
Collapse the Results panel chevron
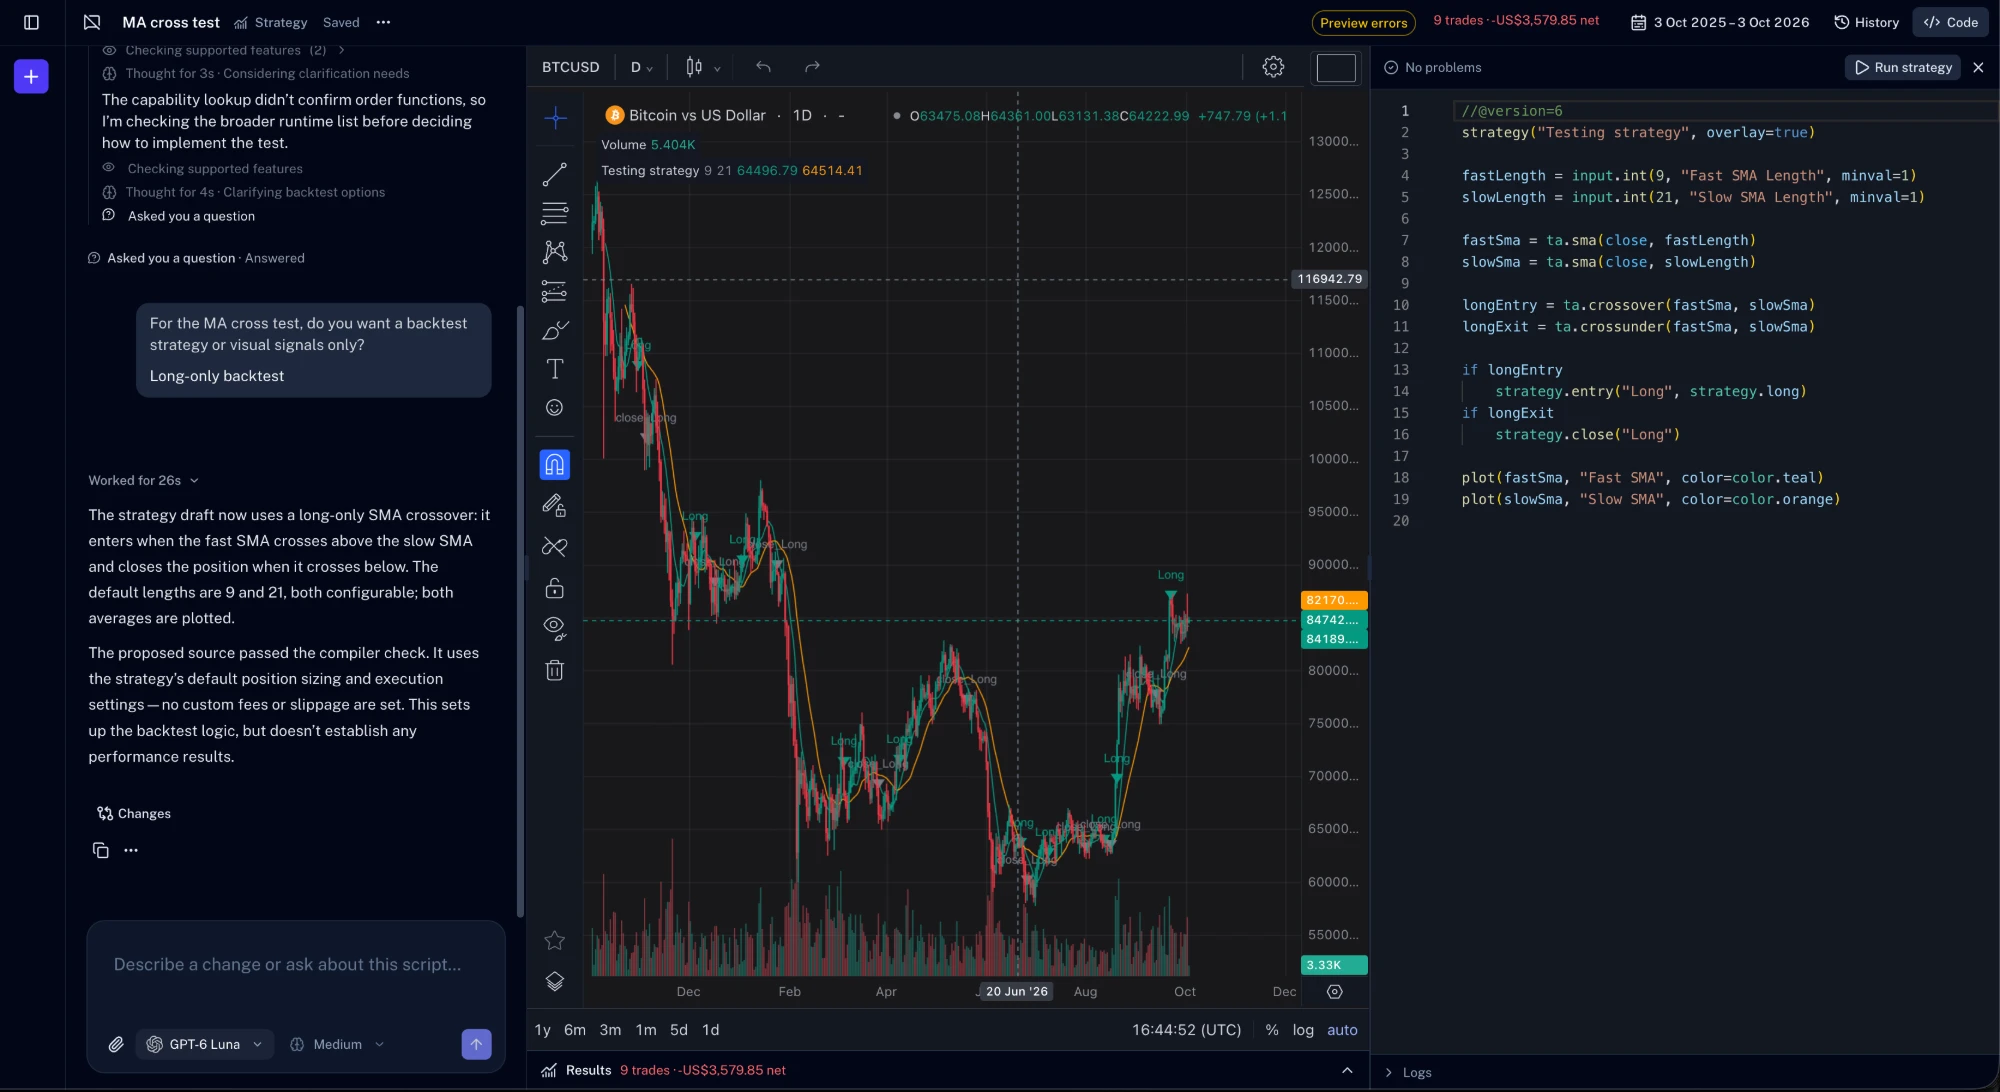click(1347, 1070)
